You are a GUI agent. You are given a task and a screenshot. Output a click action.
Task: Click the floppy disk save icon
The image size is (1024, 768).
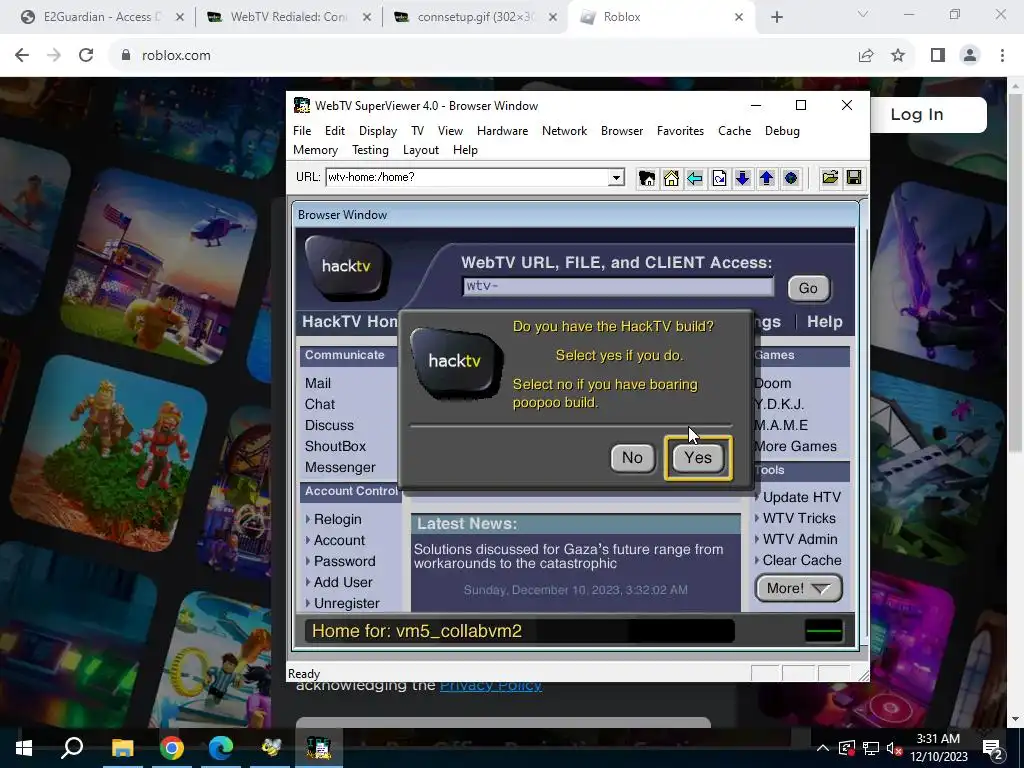854,178
